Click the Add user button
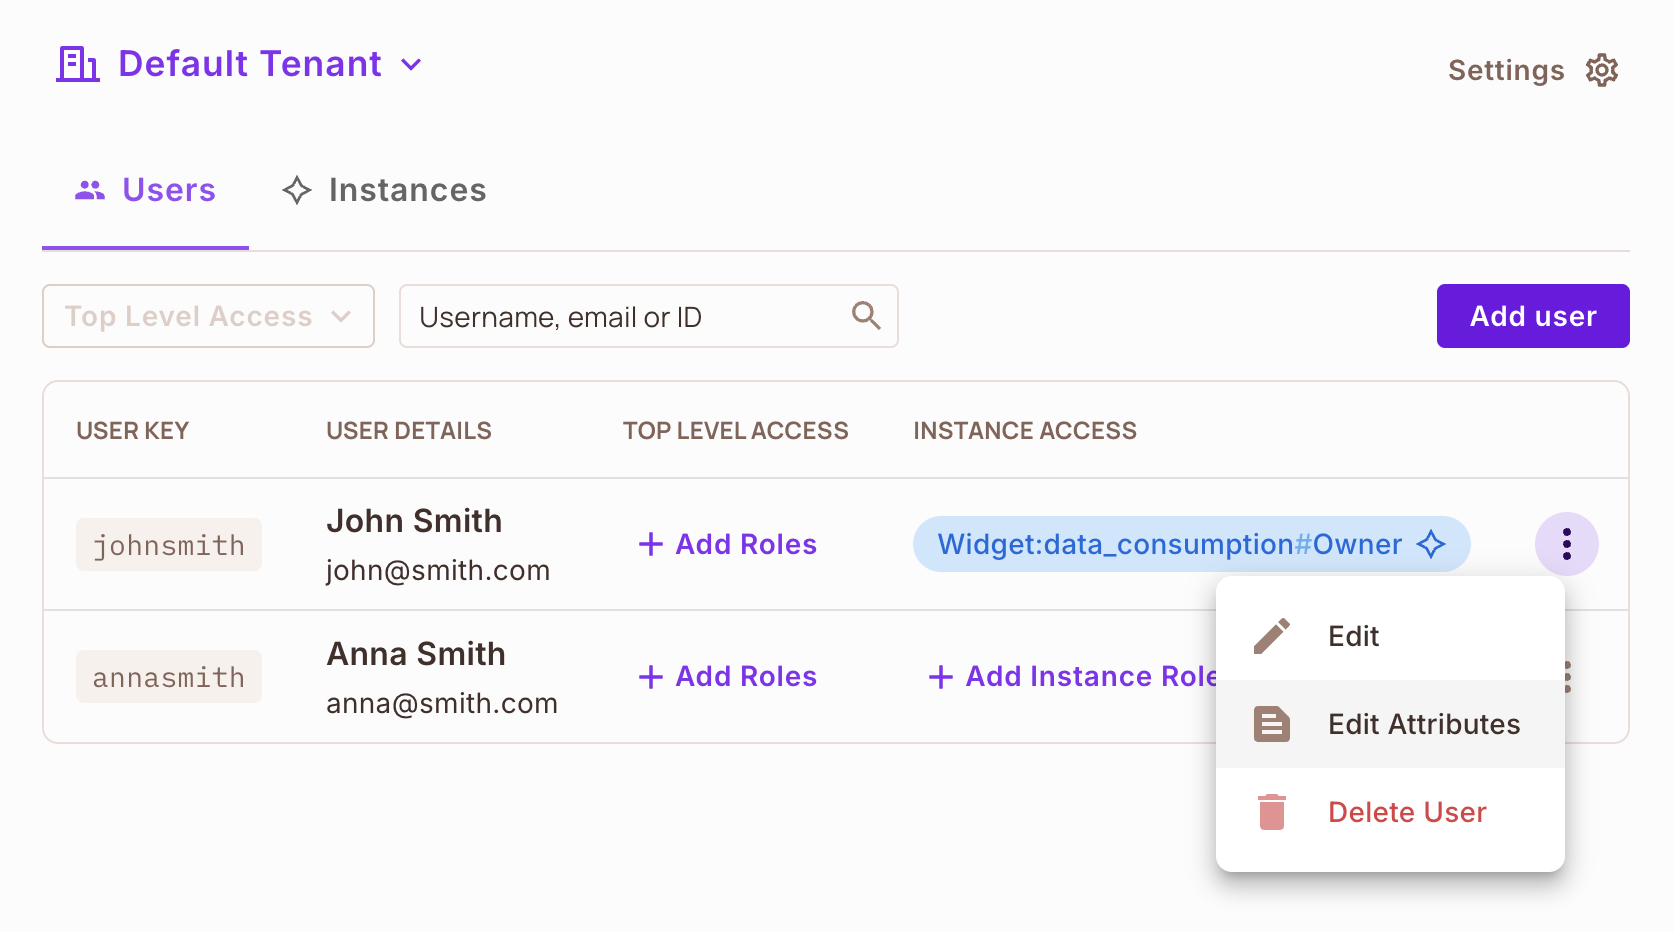 click(x=1532, y=316)
